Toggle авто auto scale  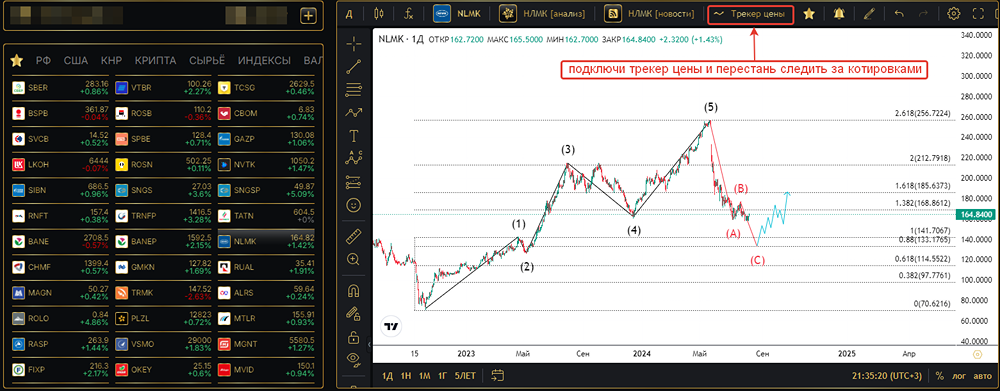tap(982, 376)
